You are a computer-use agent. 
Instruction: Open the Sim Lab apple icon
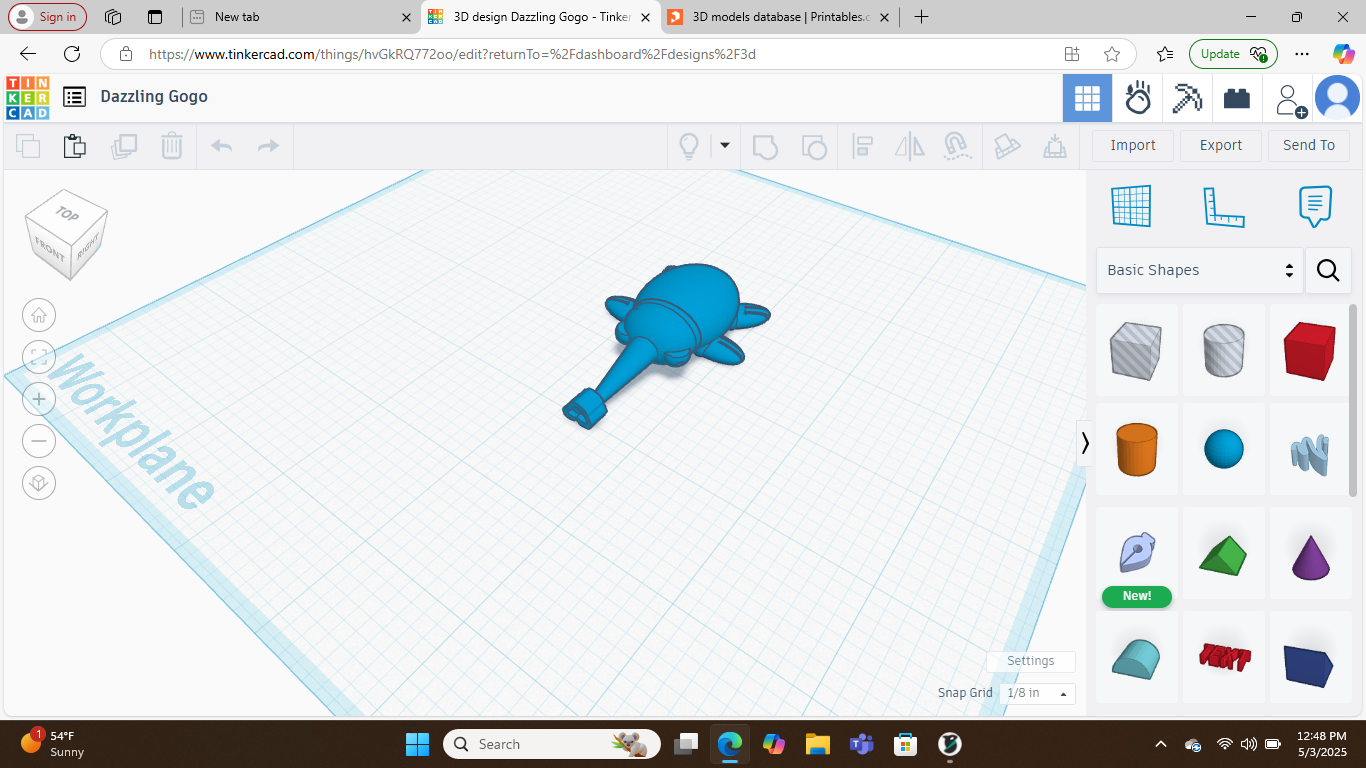[x=1137, y=98]
